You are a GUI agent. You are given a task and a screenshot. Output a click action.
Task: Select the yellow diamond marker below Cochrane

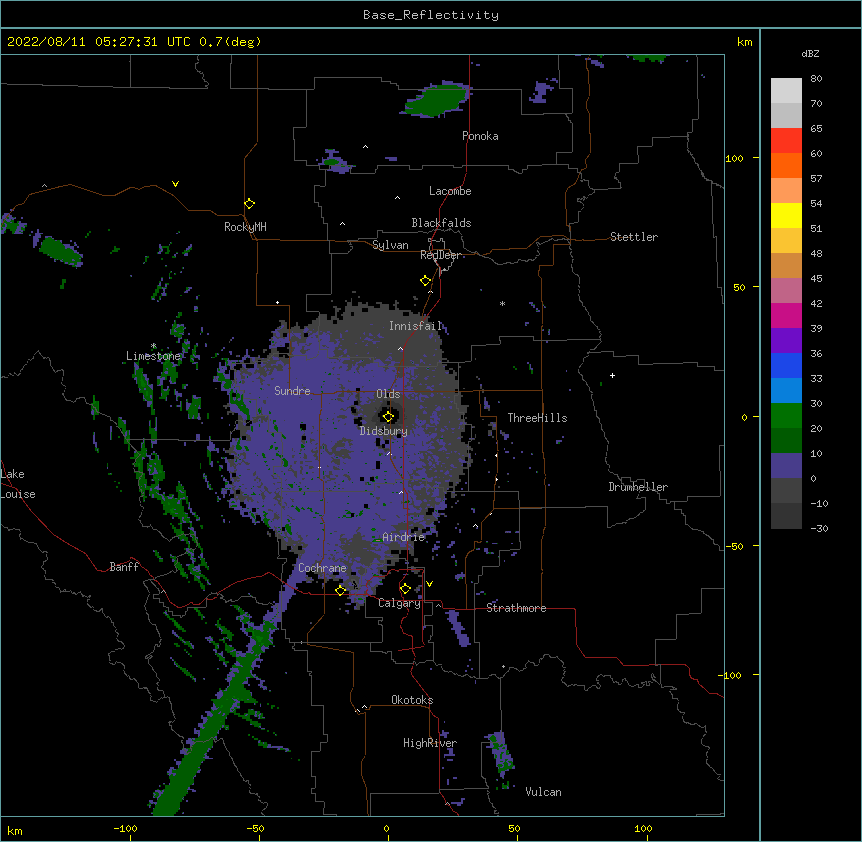pos(340,590)
